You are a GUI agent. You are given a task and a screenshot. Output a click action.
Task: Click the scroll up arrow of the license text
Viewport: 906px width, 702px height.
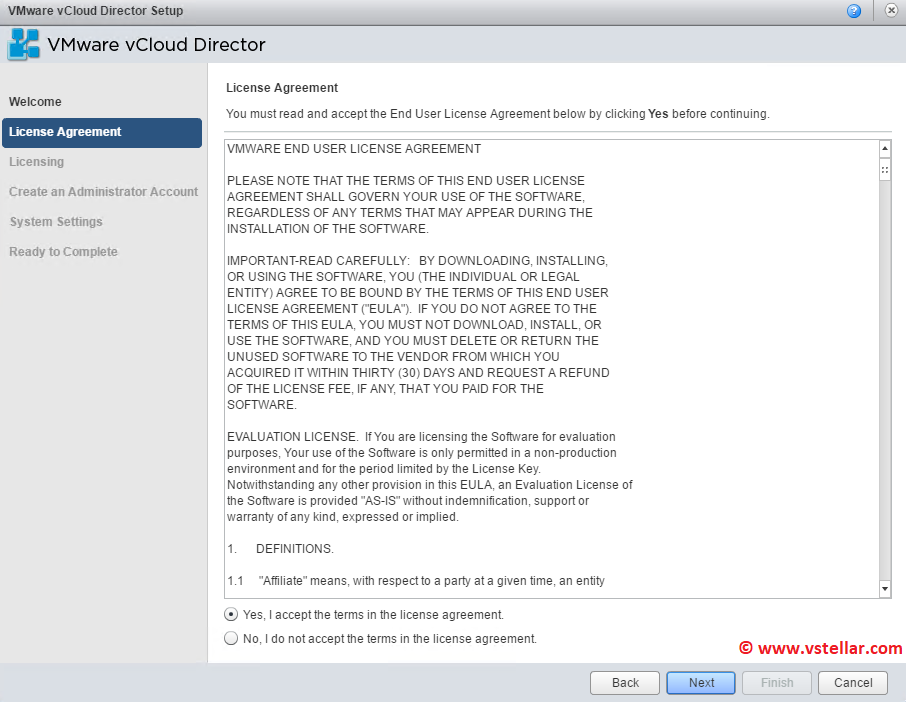[x=884, y=150]
